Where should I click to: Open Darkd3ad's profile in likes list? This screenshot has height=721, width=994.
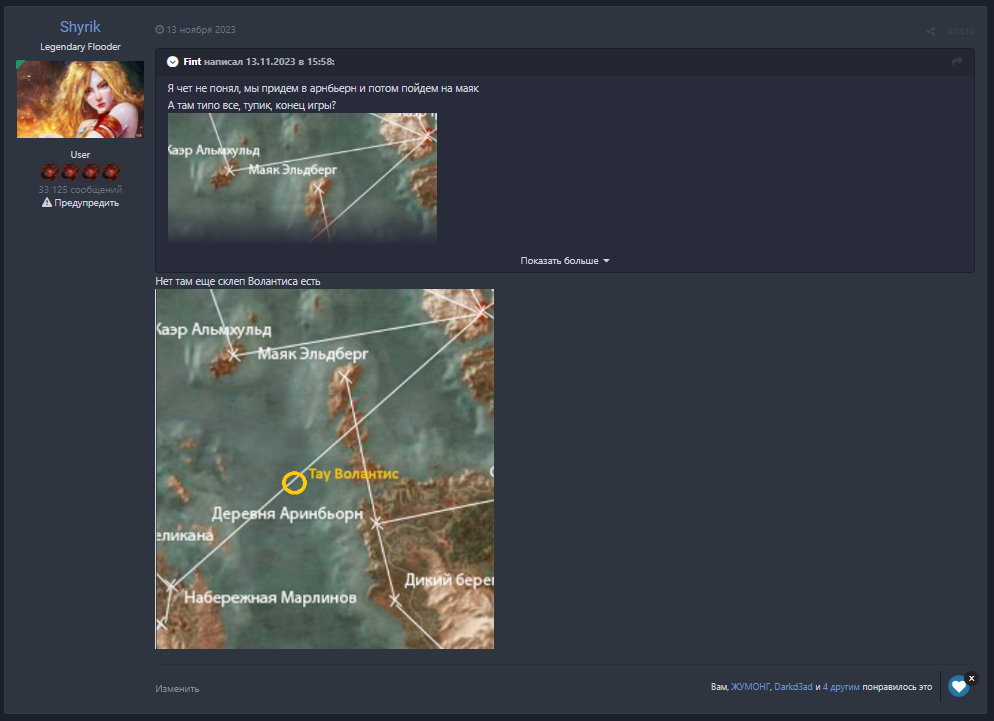(794, 687)
